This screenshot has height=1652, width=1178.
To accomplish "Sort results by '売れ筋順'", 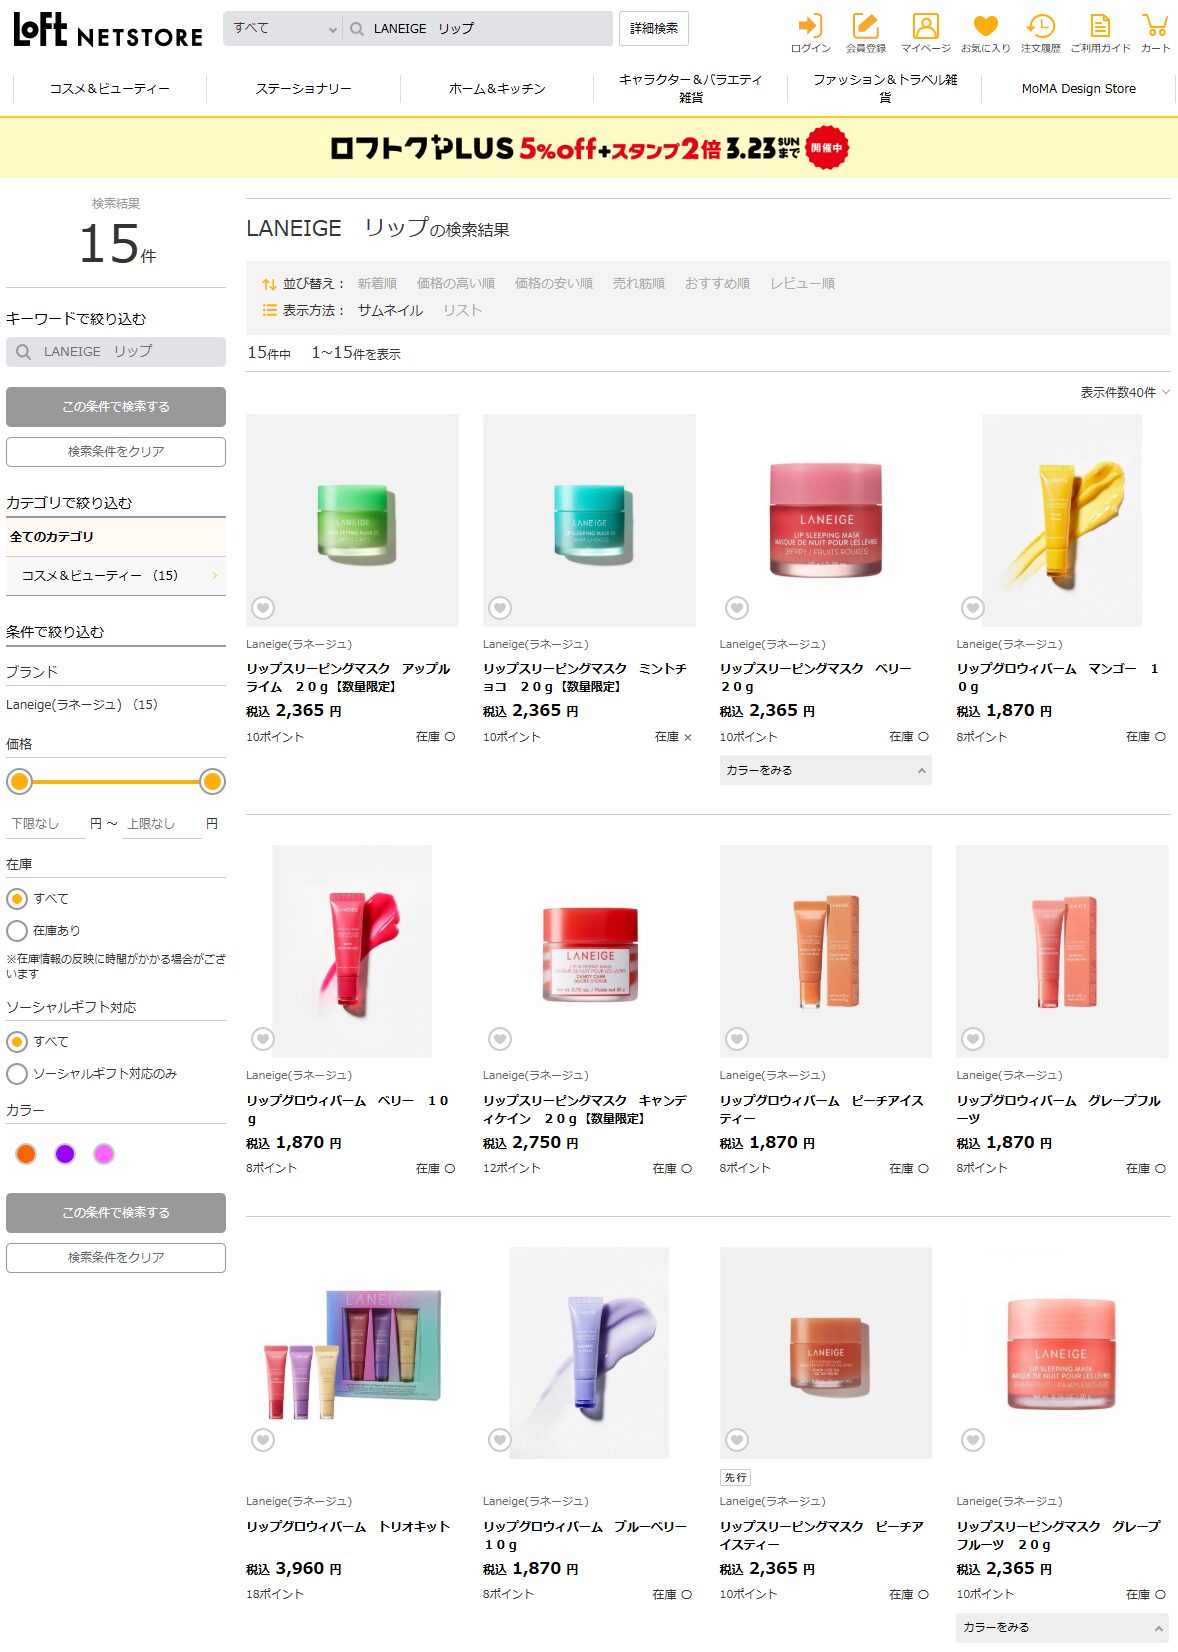I will point(639,284).
